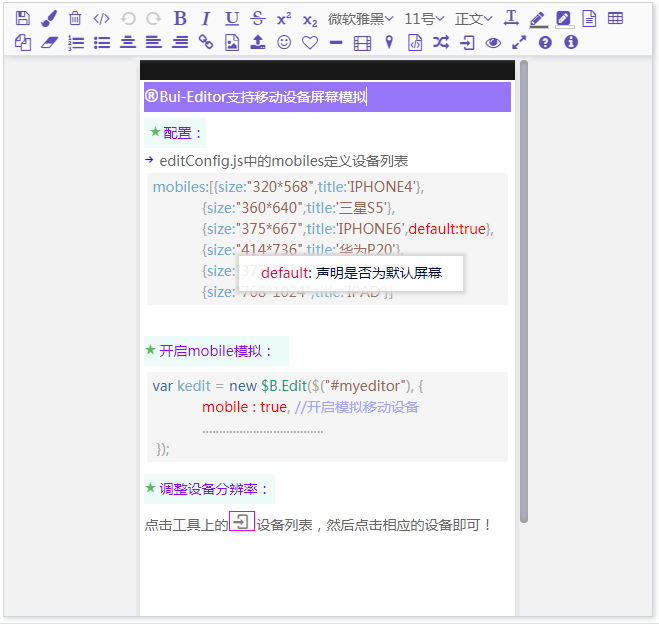Expand editor to fullscreen
Screen dimensions: 659x624
pos(519,42)
